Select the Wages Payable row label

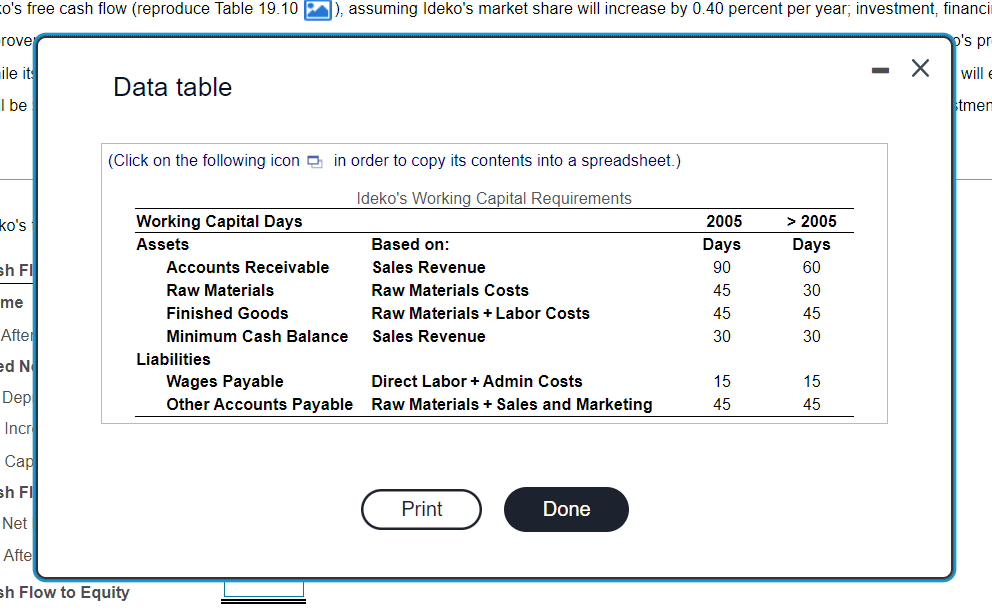pyautogui.click(x=225, y=381)
